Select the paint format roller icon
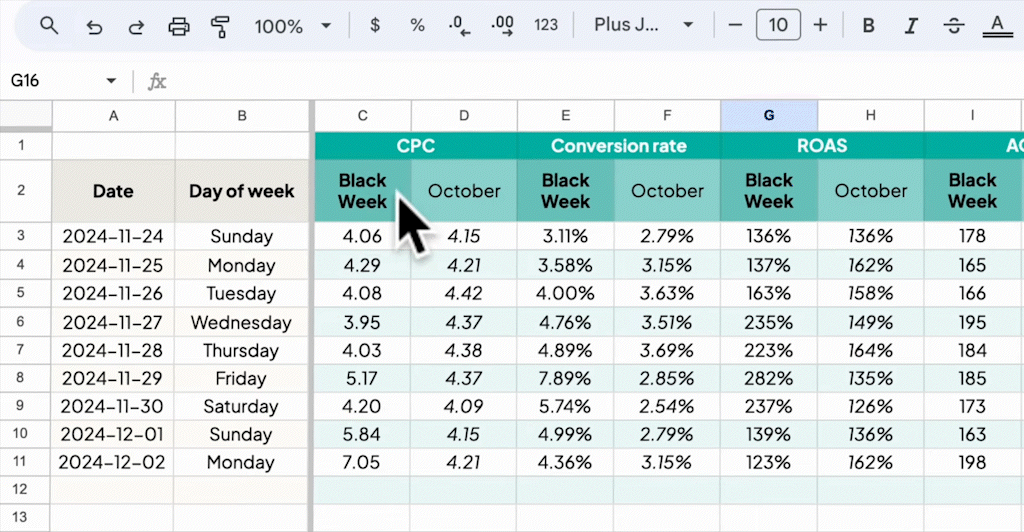 (221, 26)
